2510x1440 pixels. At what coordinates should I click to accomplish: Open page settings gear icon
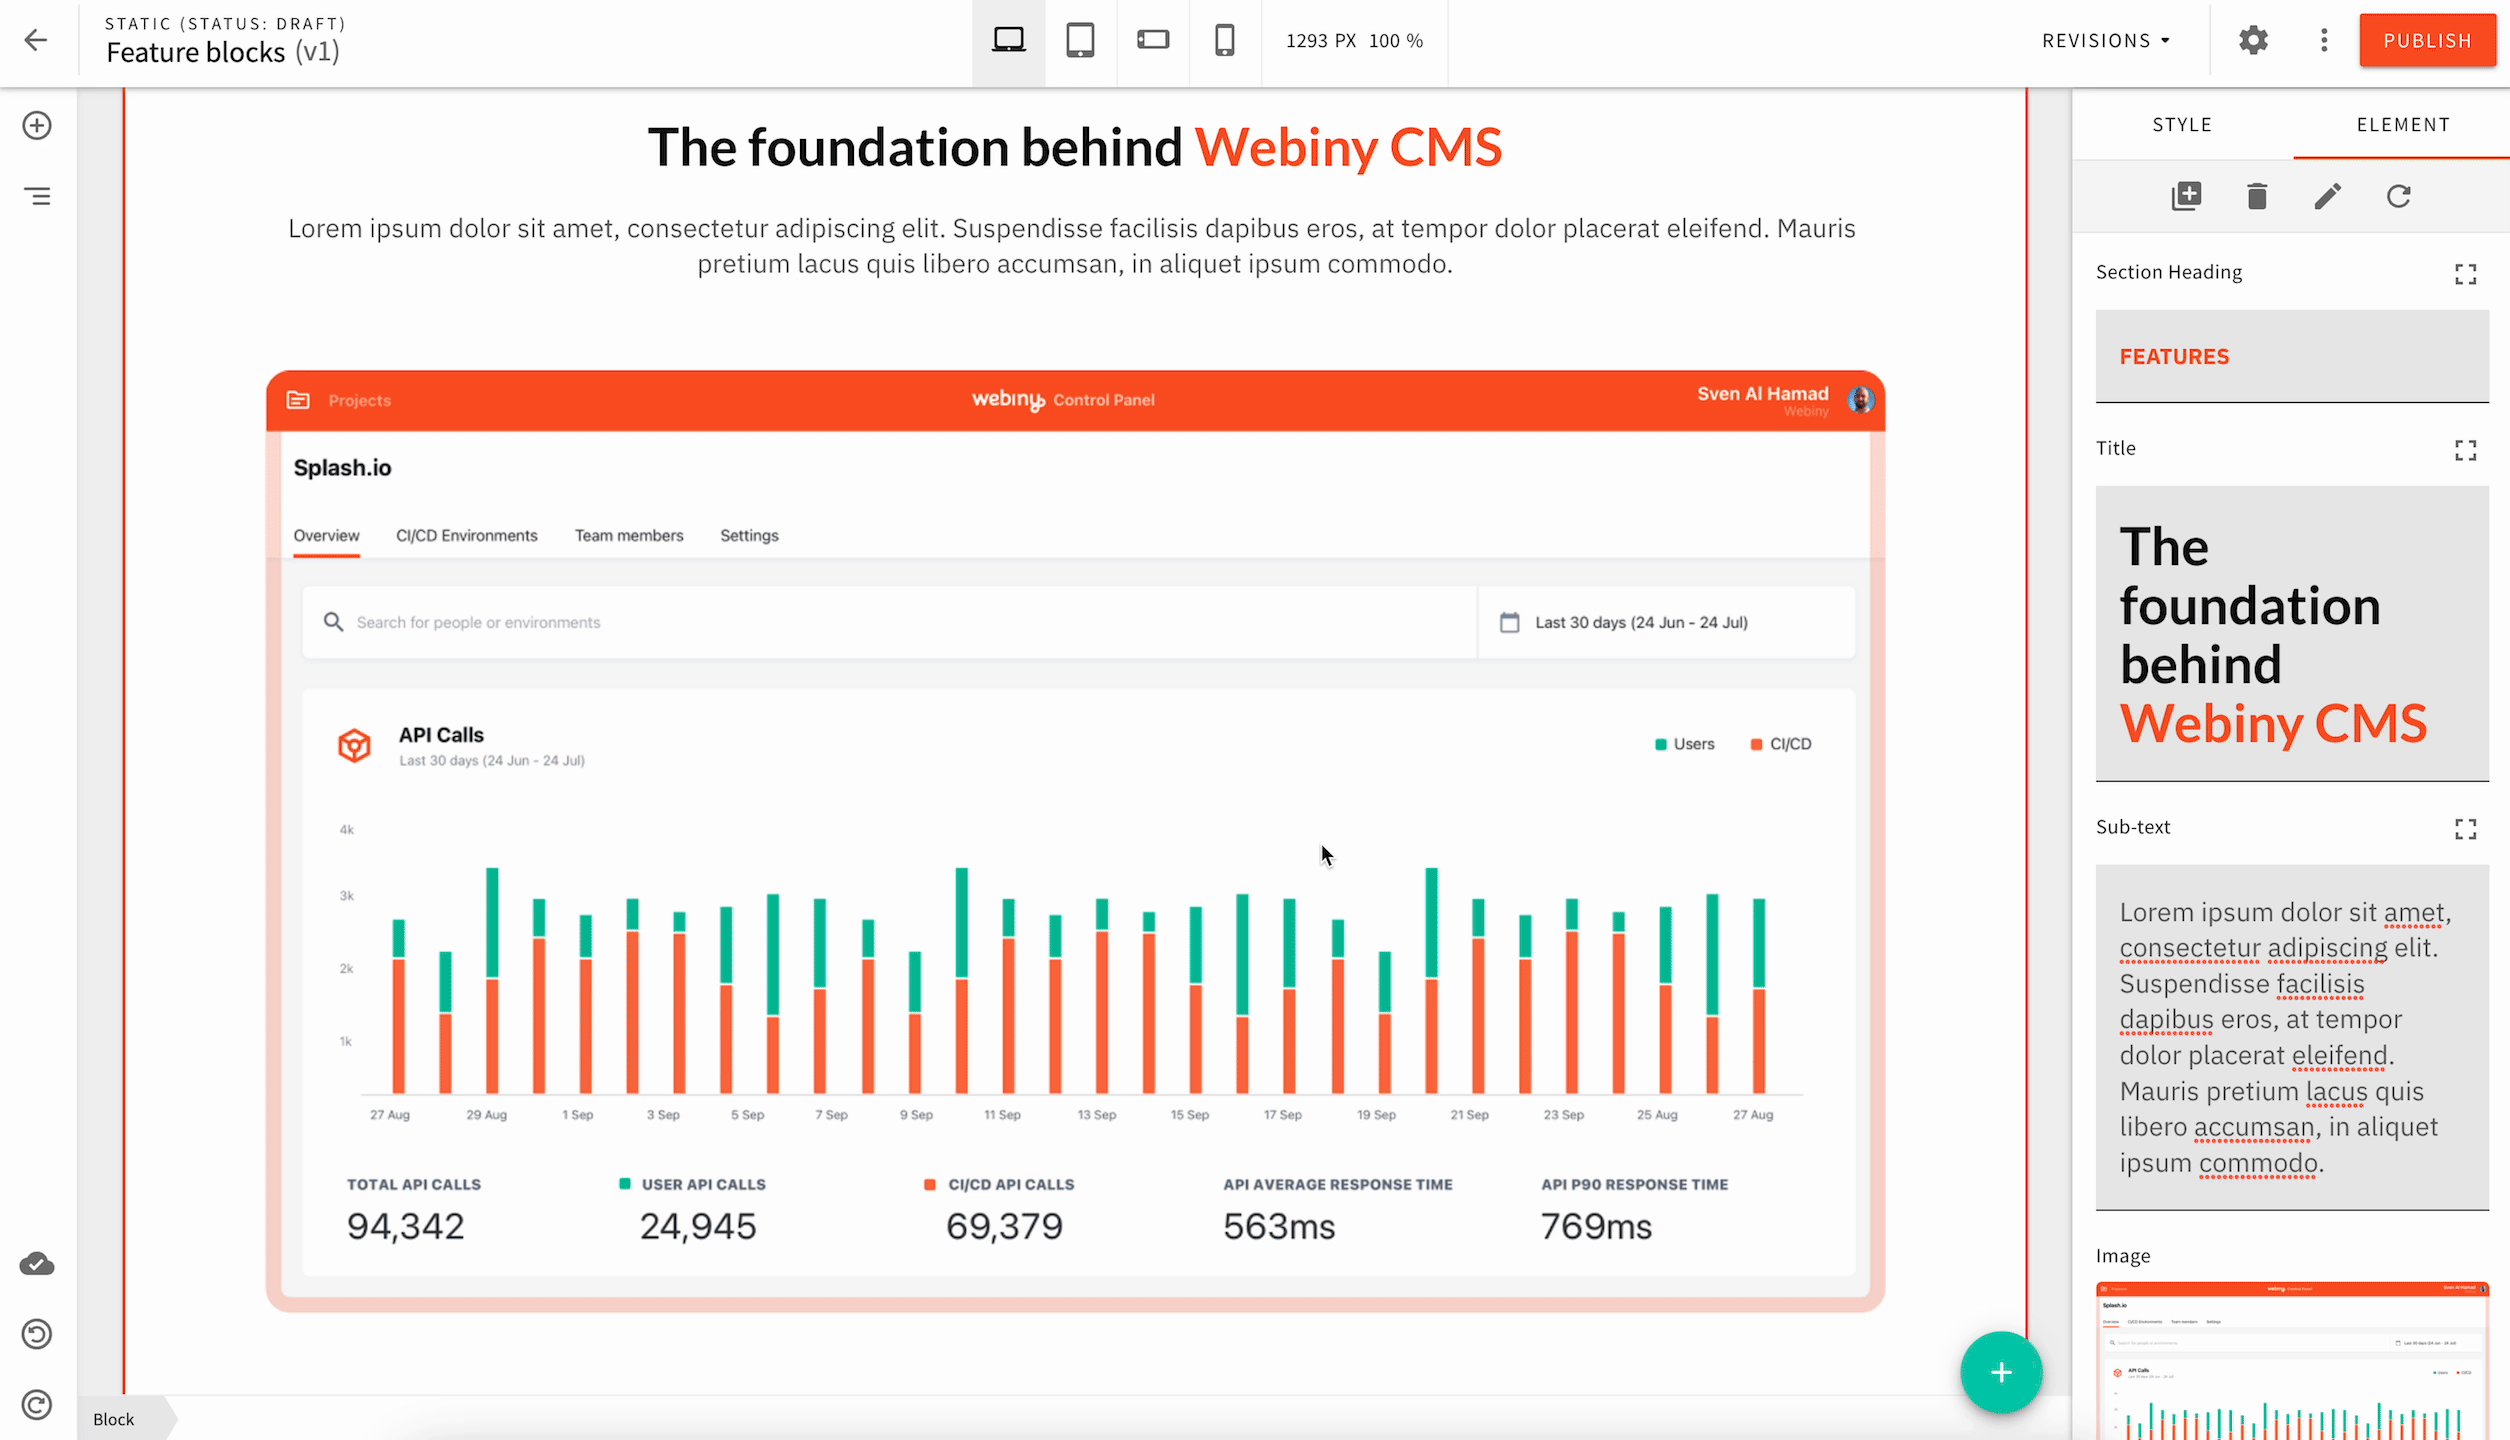click(x=2253, y=40)
